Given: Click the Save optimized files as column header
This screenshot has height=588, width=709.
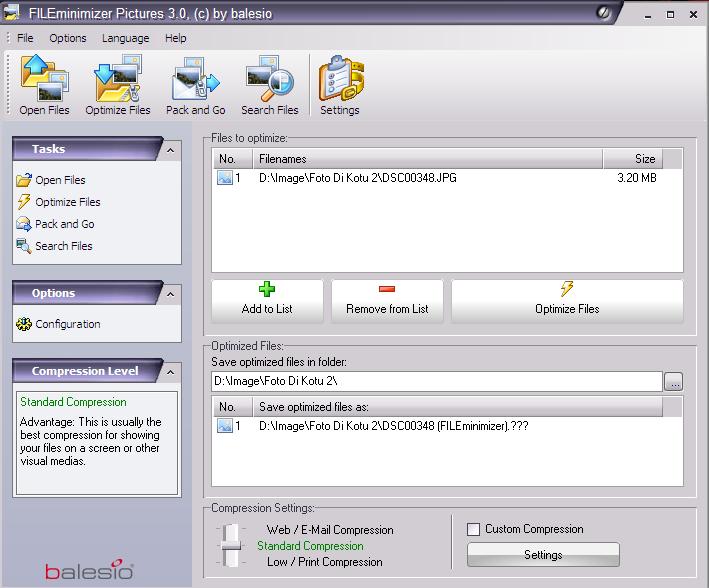Looking at the screenshot, I should click(x=458, y=407).
